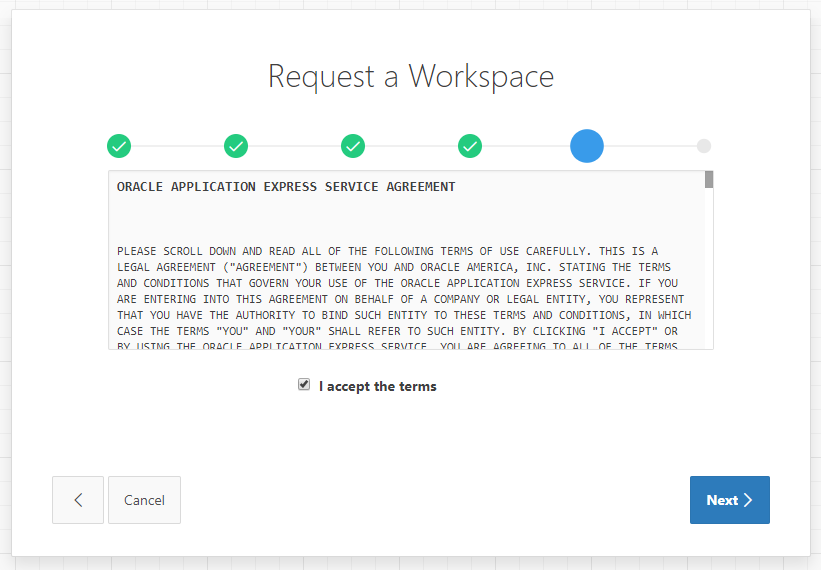Proceed with the Next button
821x570 pixels.
(x=730, y=500)
